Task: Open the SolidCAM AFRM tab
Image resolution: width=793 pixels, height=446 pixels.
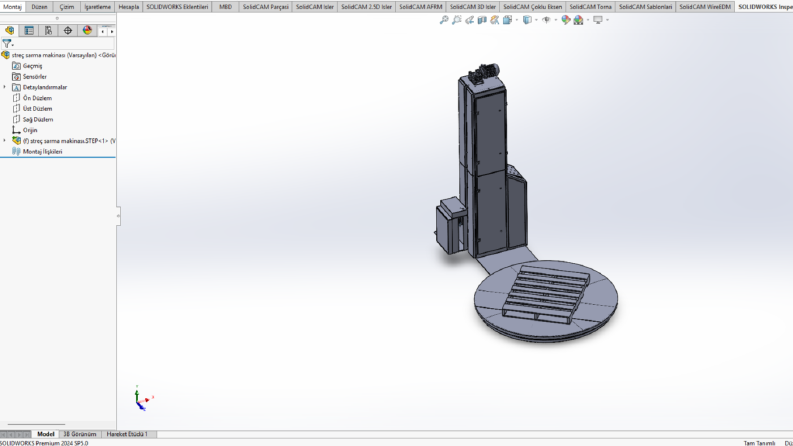Action: [420, 7]
